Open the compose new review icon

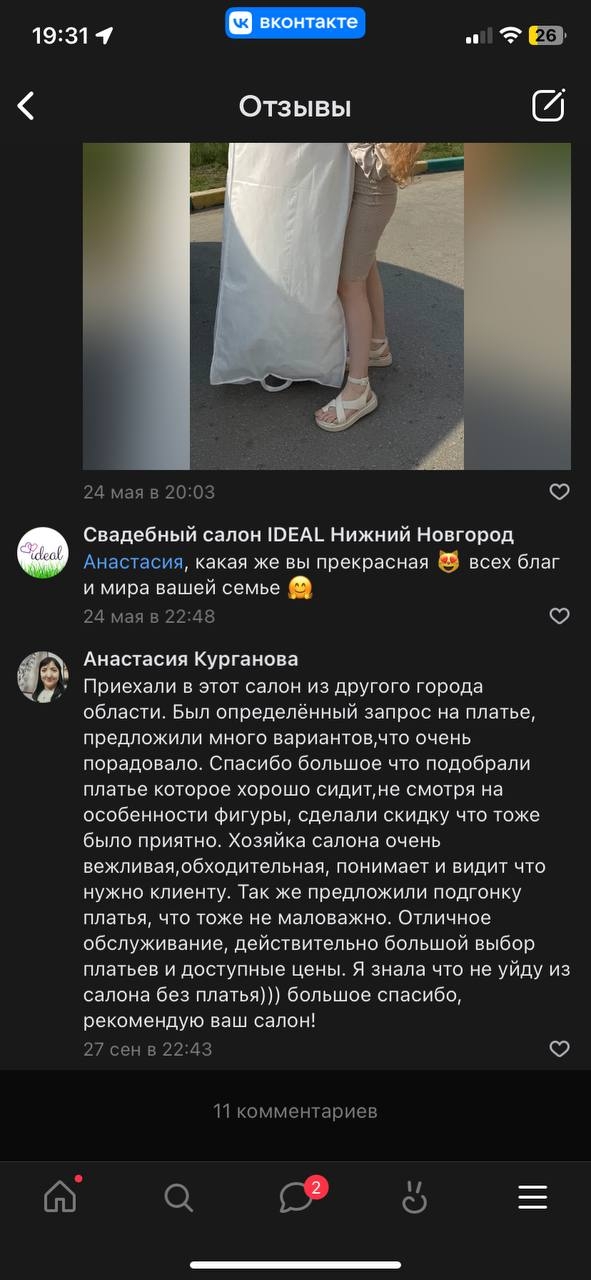[x=548, y=105]
